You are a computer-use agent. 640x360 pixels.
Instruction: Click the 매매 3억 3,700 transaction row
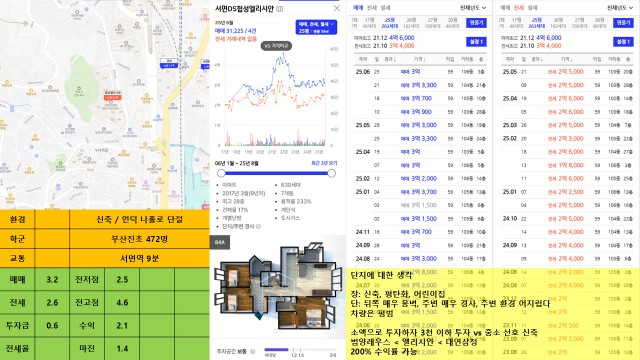pyautogui.click(x=420, y=192)
